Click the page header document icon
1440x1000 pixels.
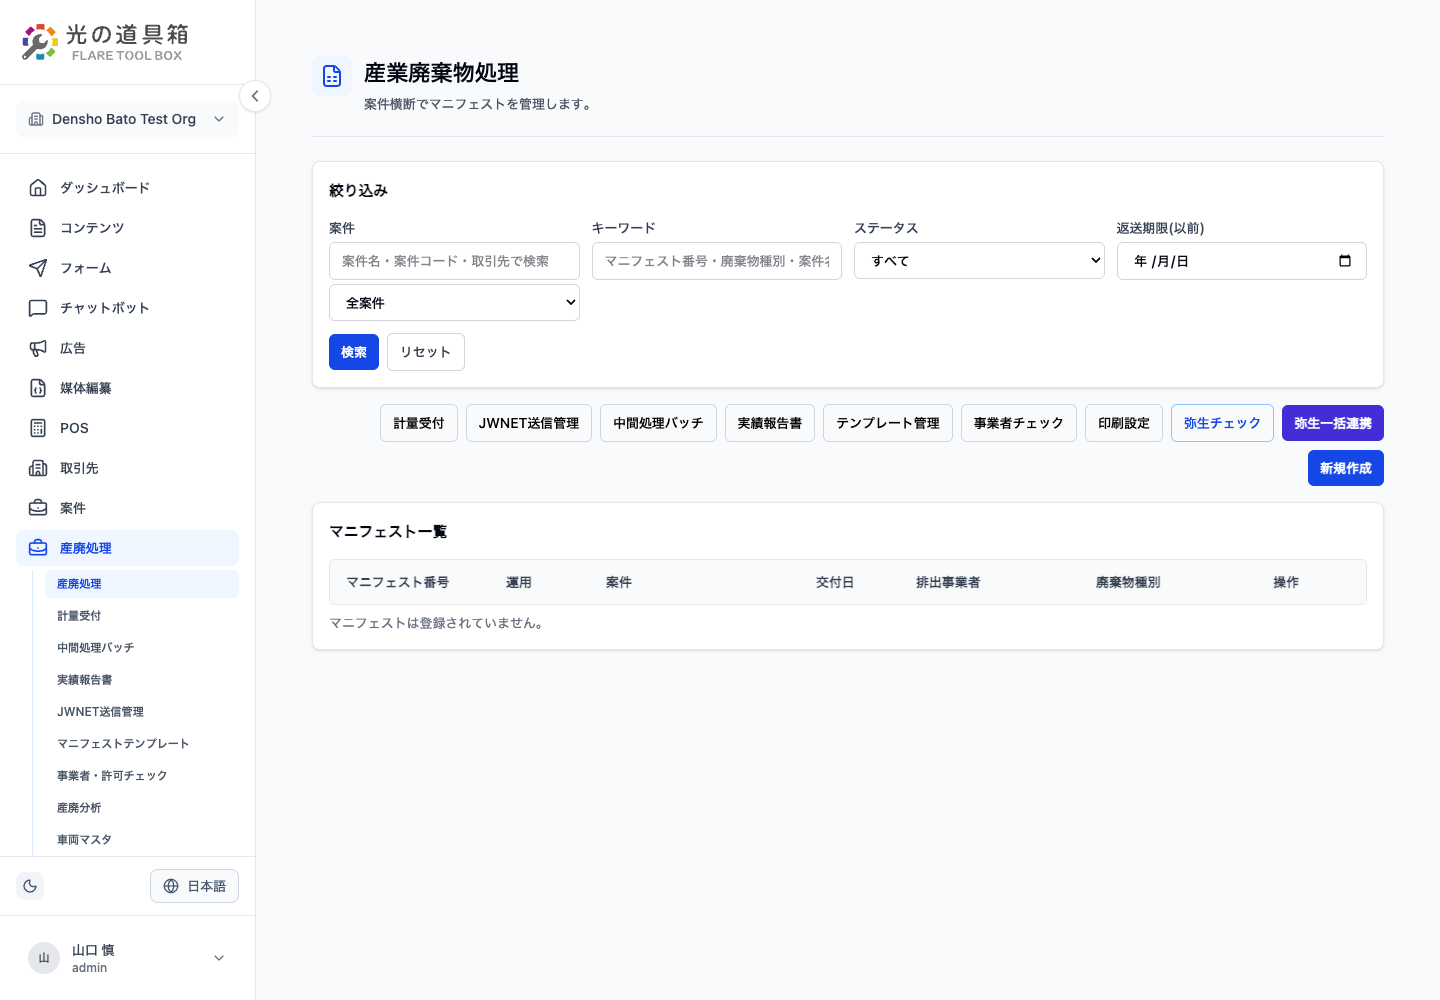click(332, 76)
